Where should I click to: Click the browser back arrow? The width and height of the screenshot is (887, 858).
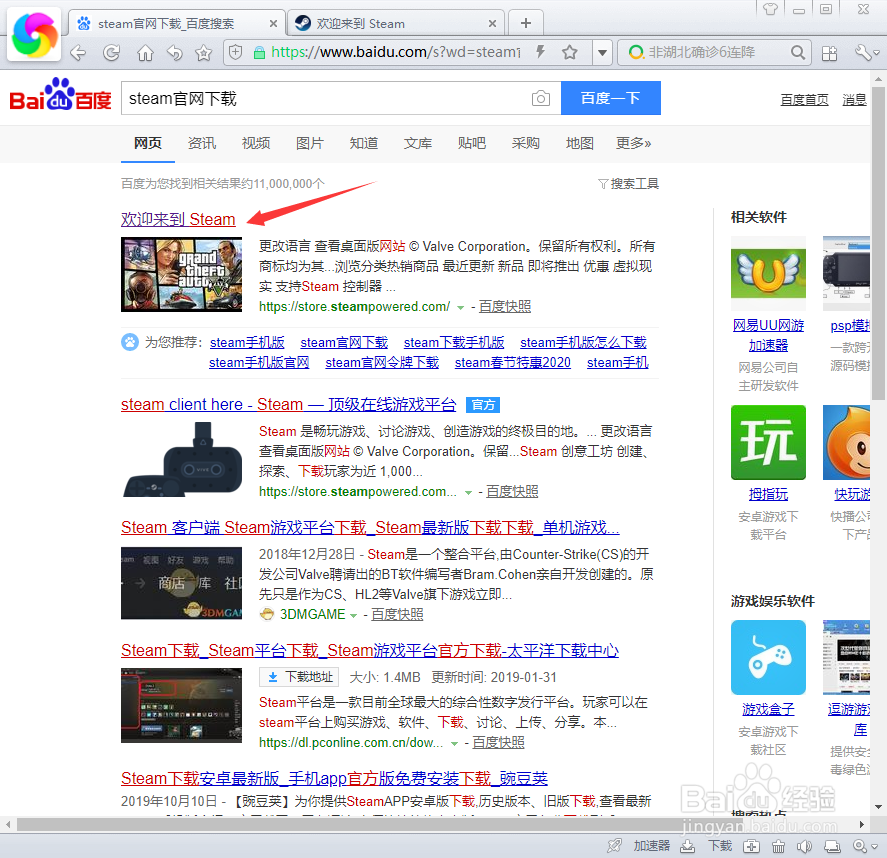pyautogui.click(x=77, y=53)
